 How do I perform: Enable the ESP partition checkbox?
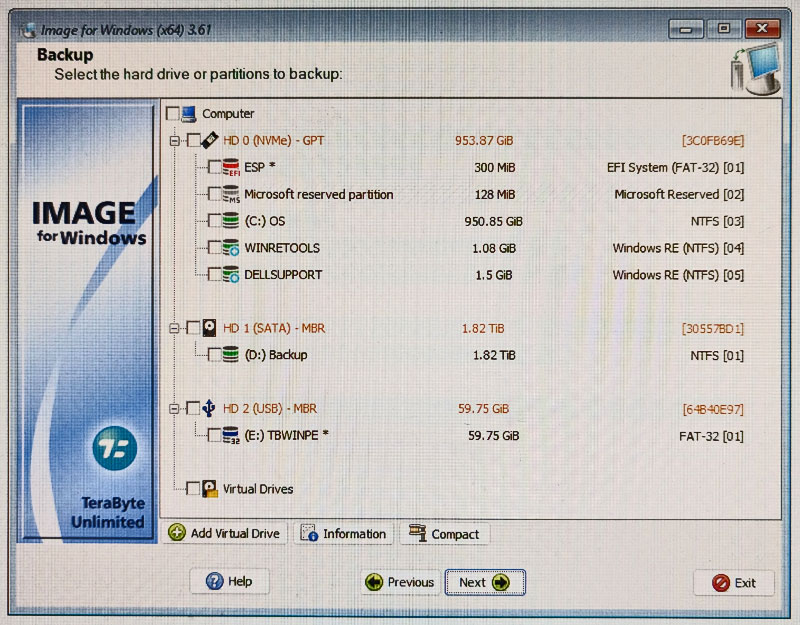pyautogui.click(x=215, y=167)
